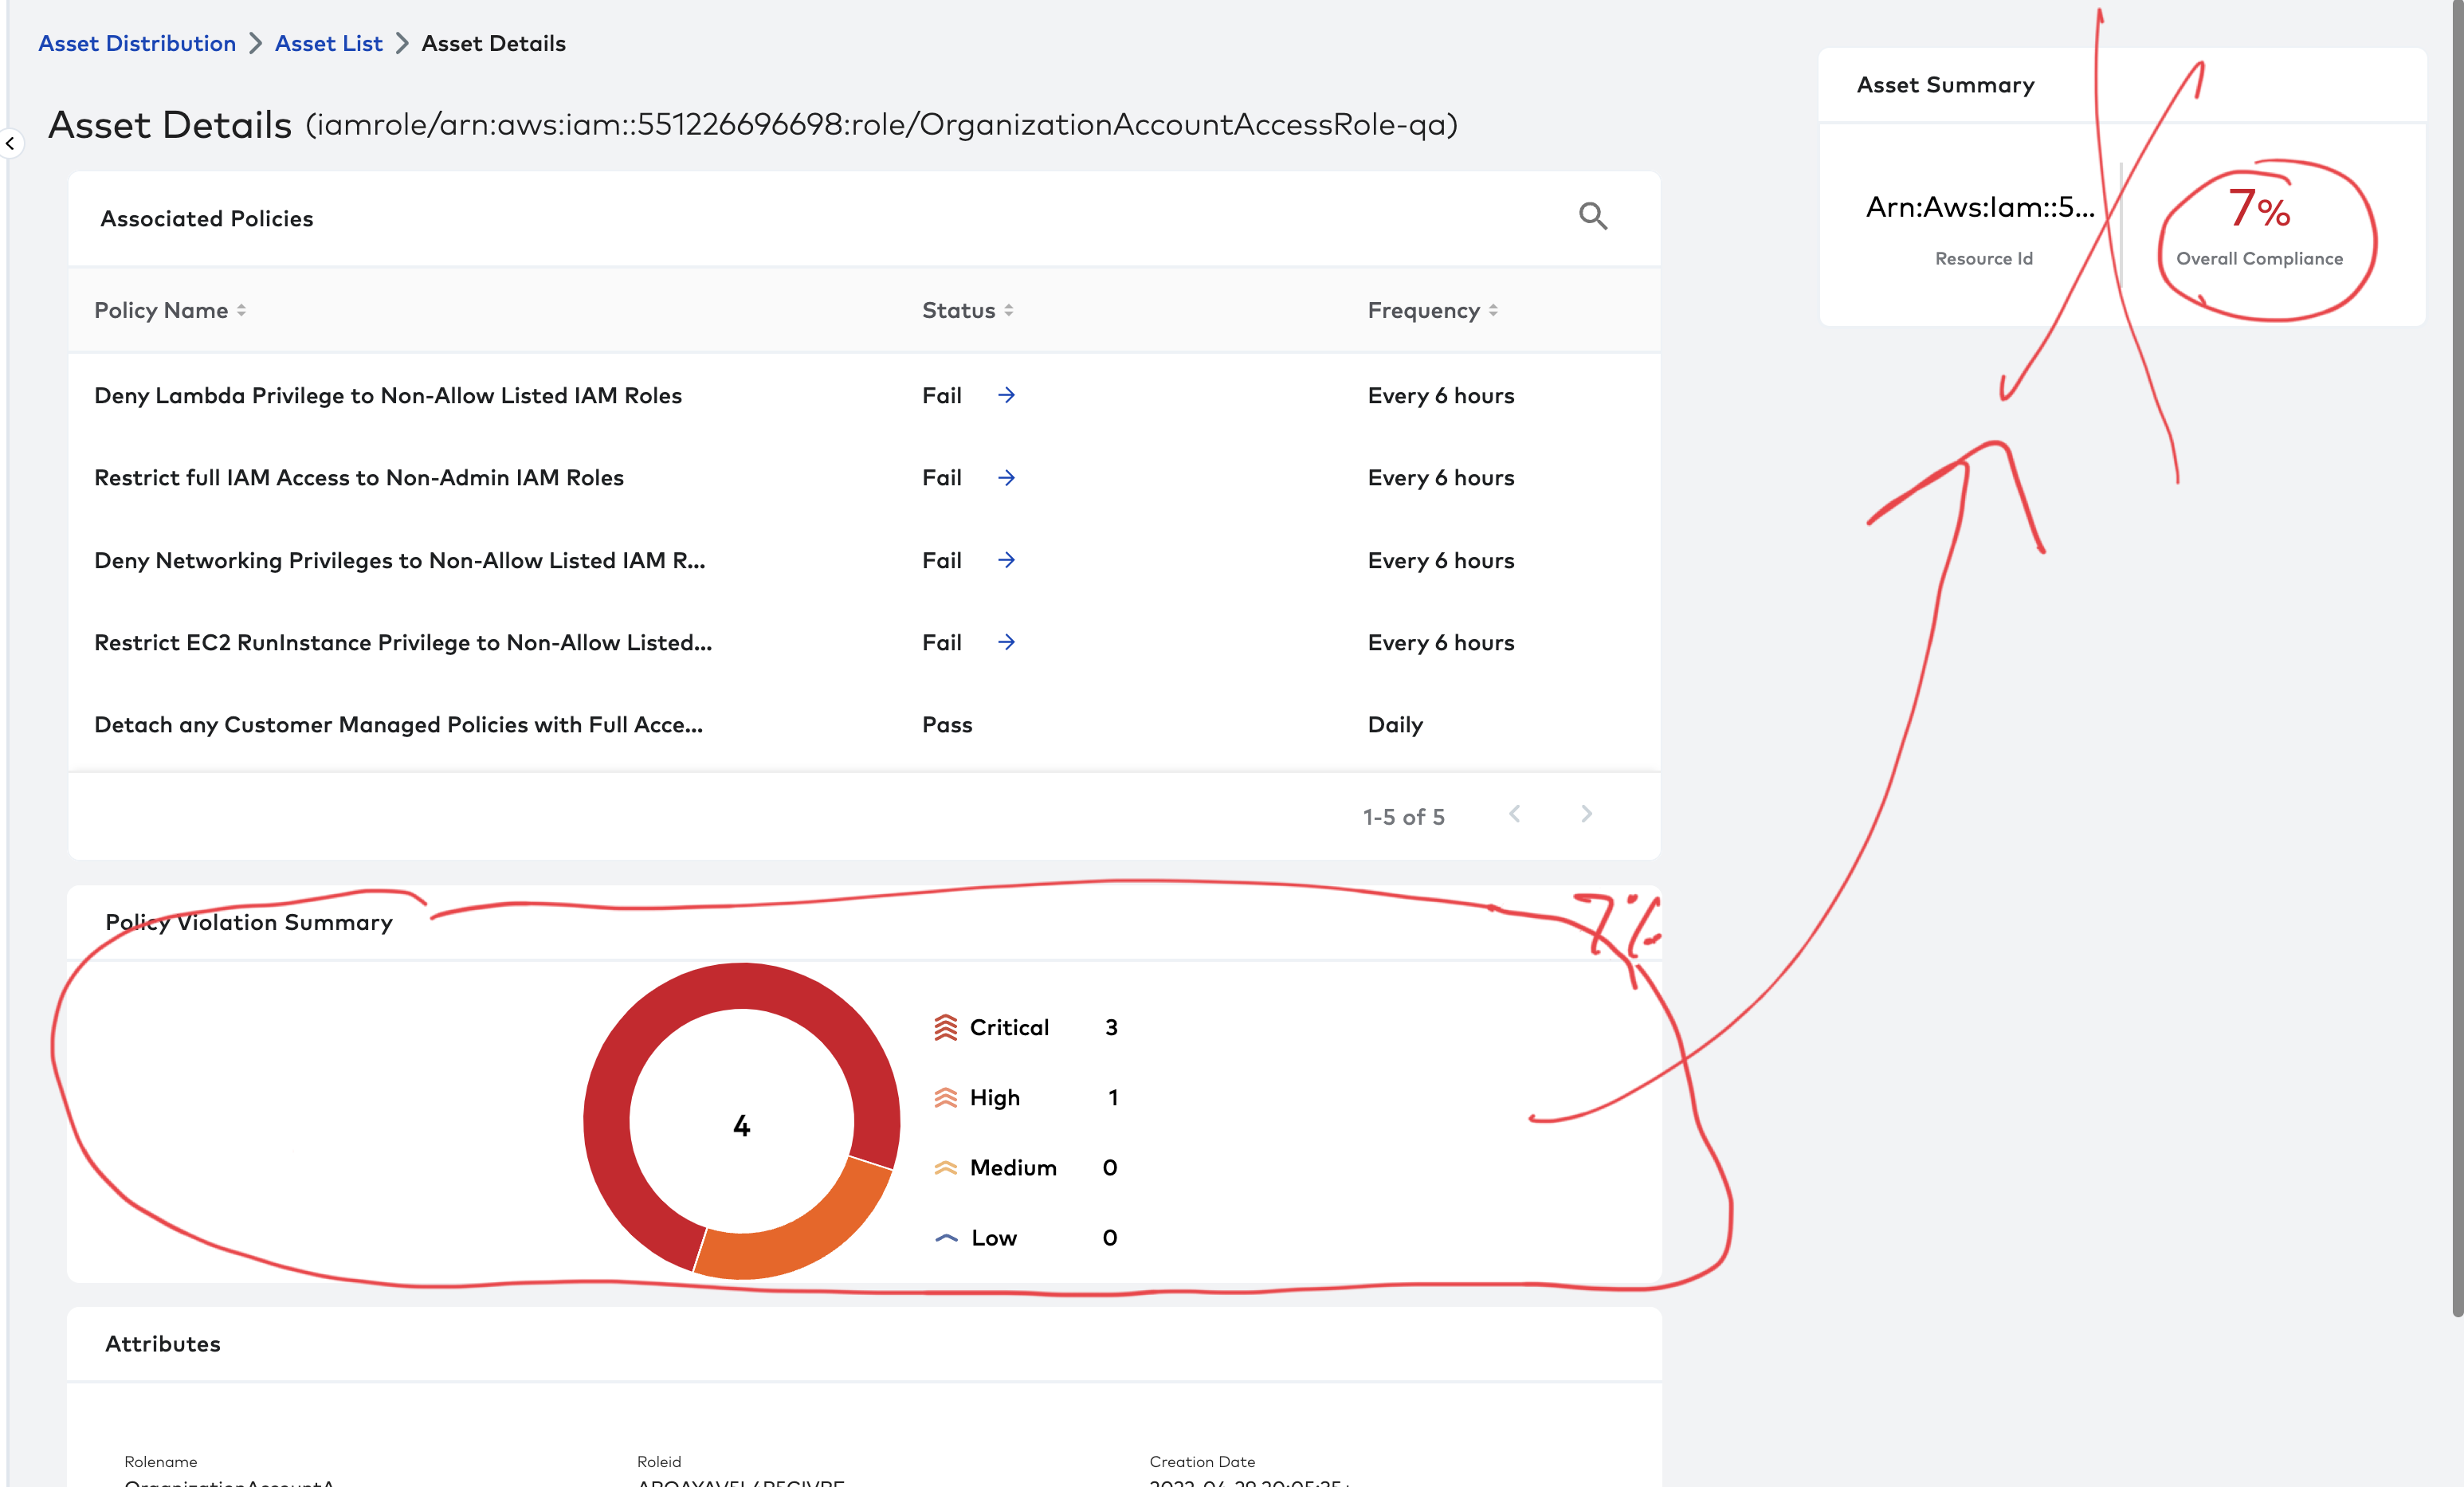Select the Critical severity icon
Screen dimensions: 2464x1487
[x=944, y=1026]
